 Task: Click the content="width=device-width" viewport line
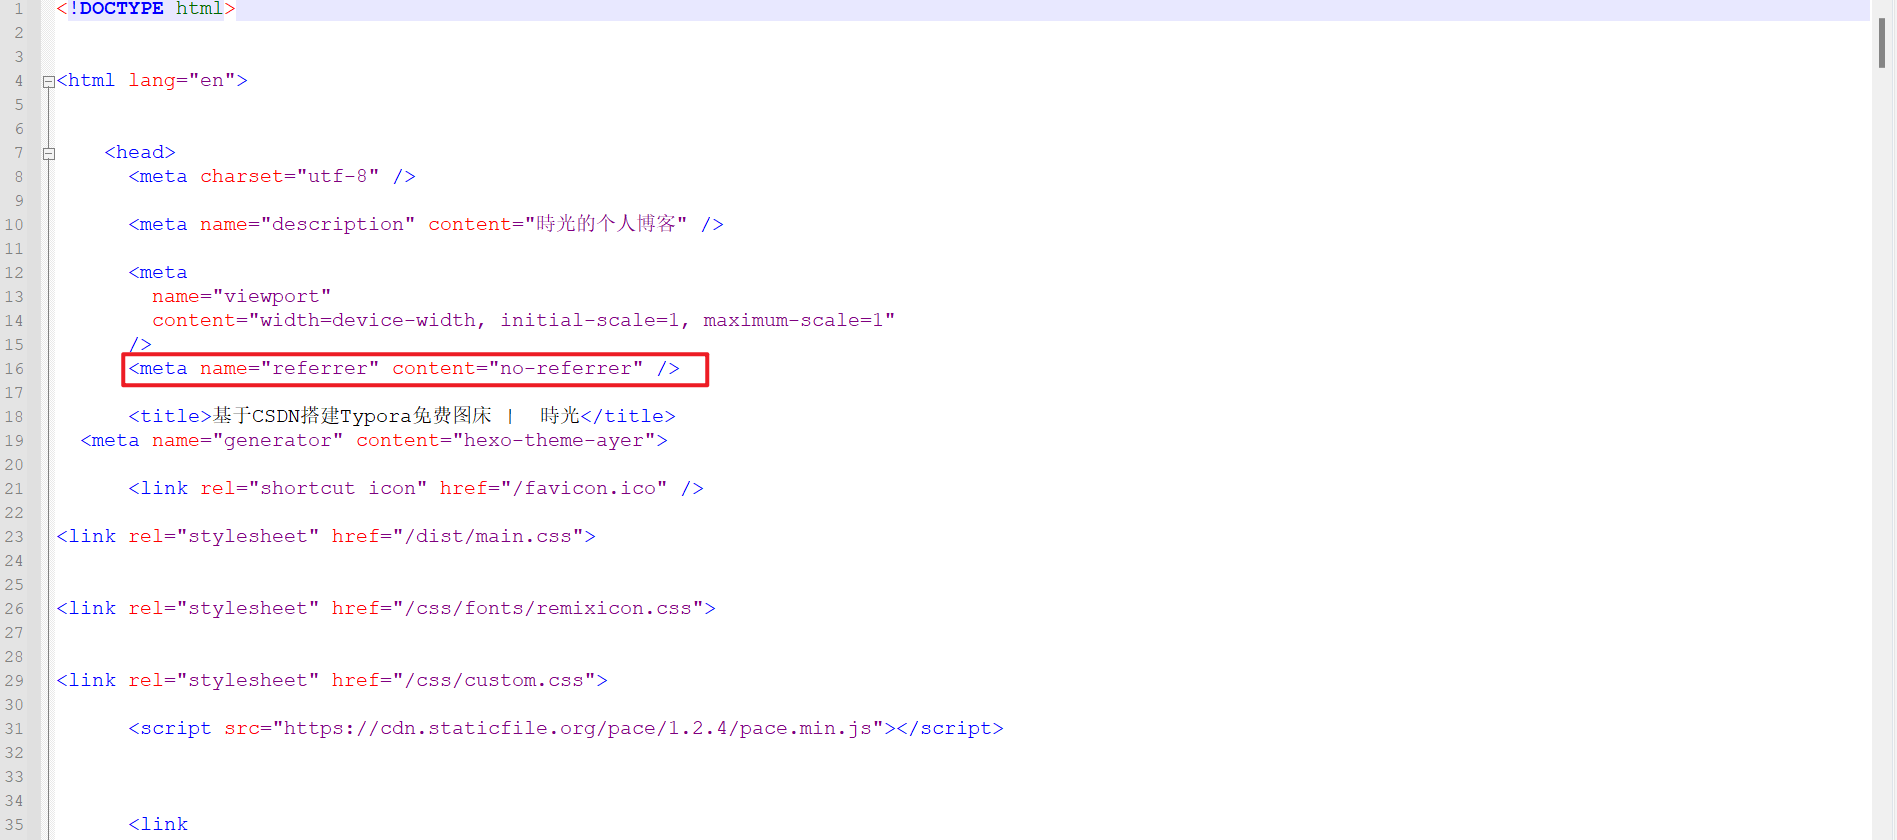pyautogui.click(x=523, y=321)
